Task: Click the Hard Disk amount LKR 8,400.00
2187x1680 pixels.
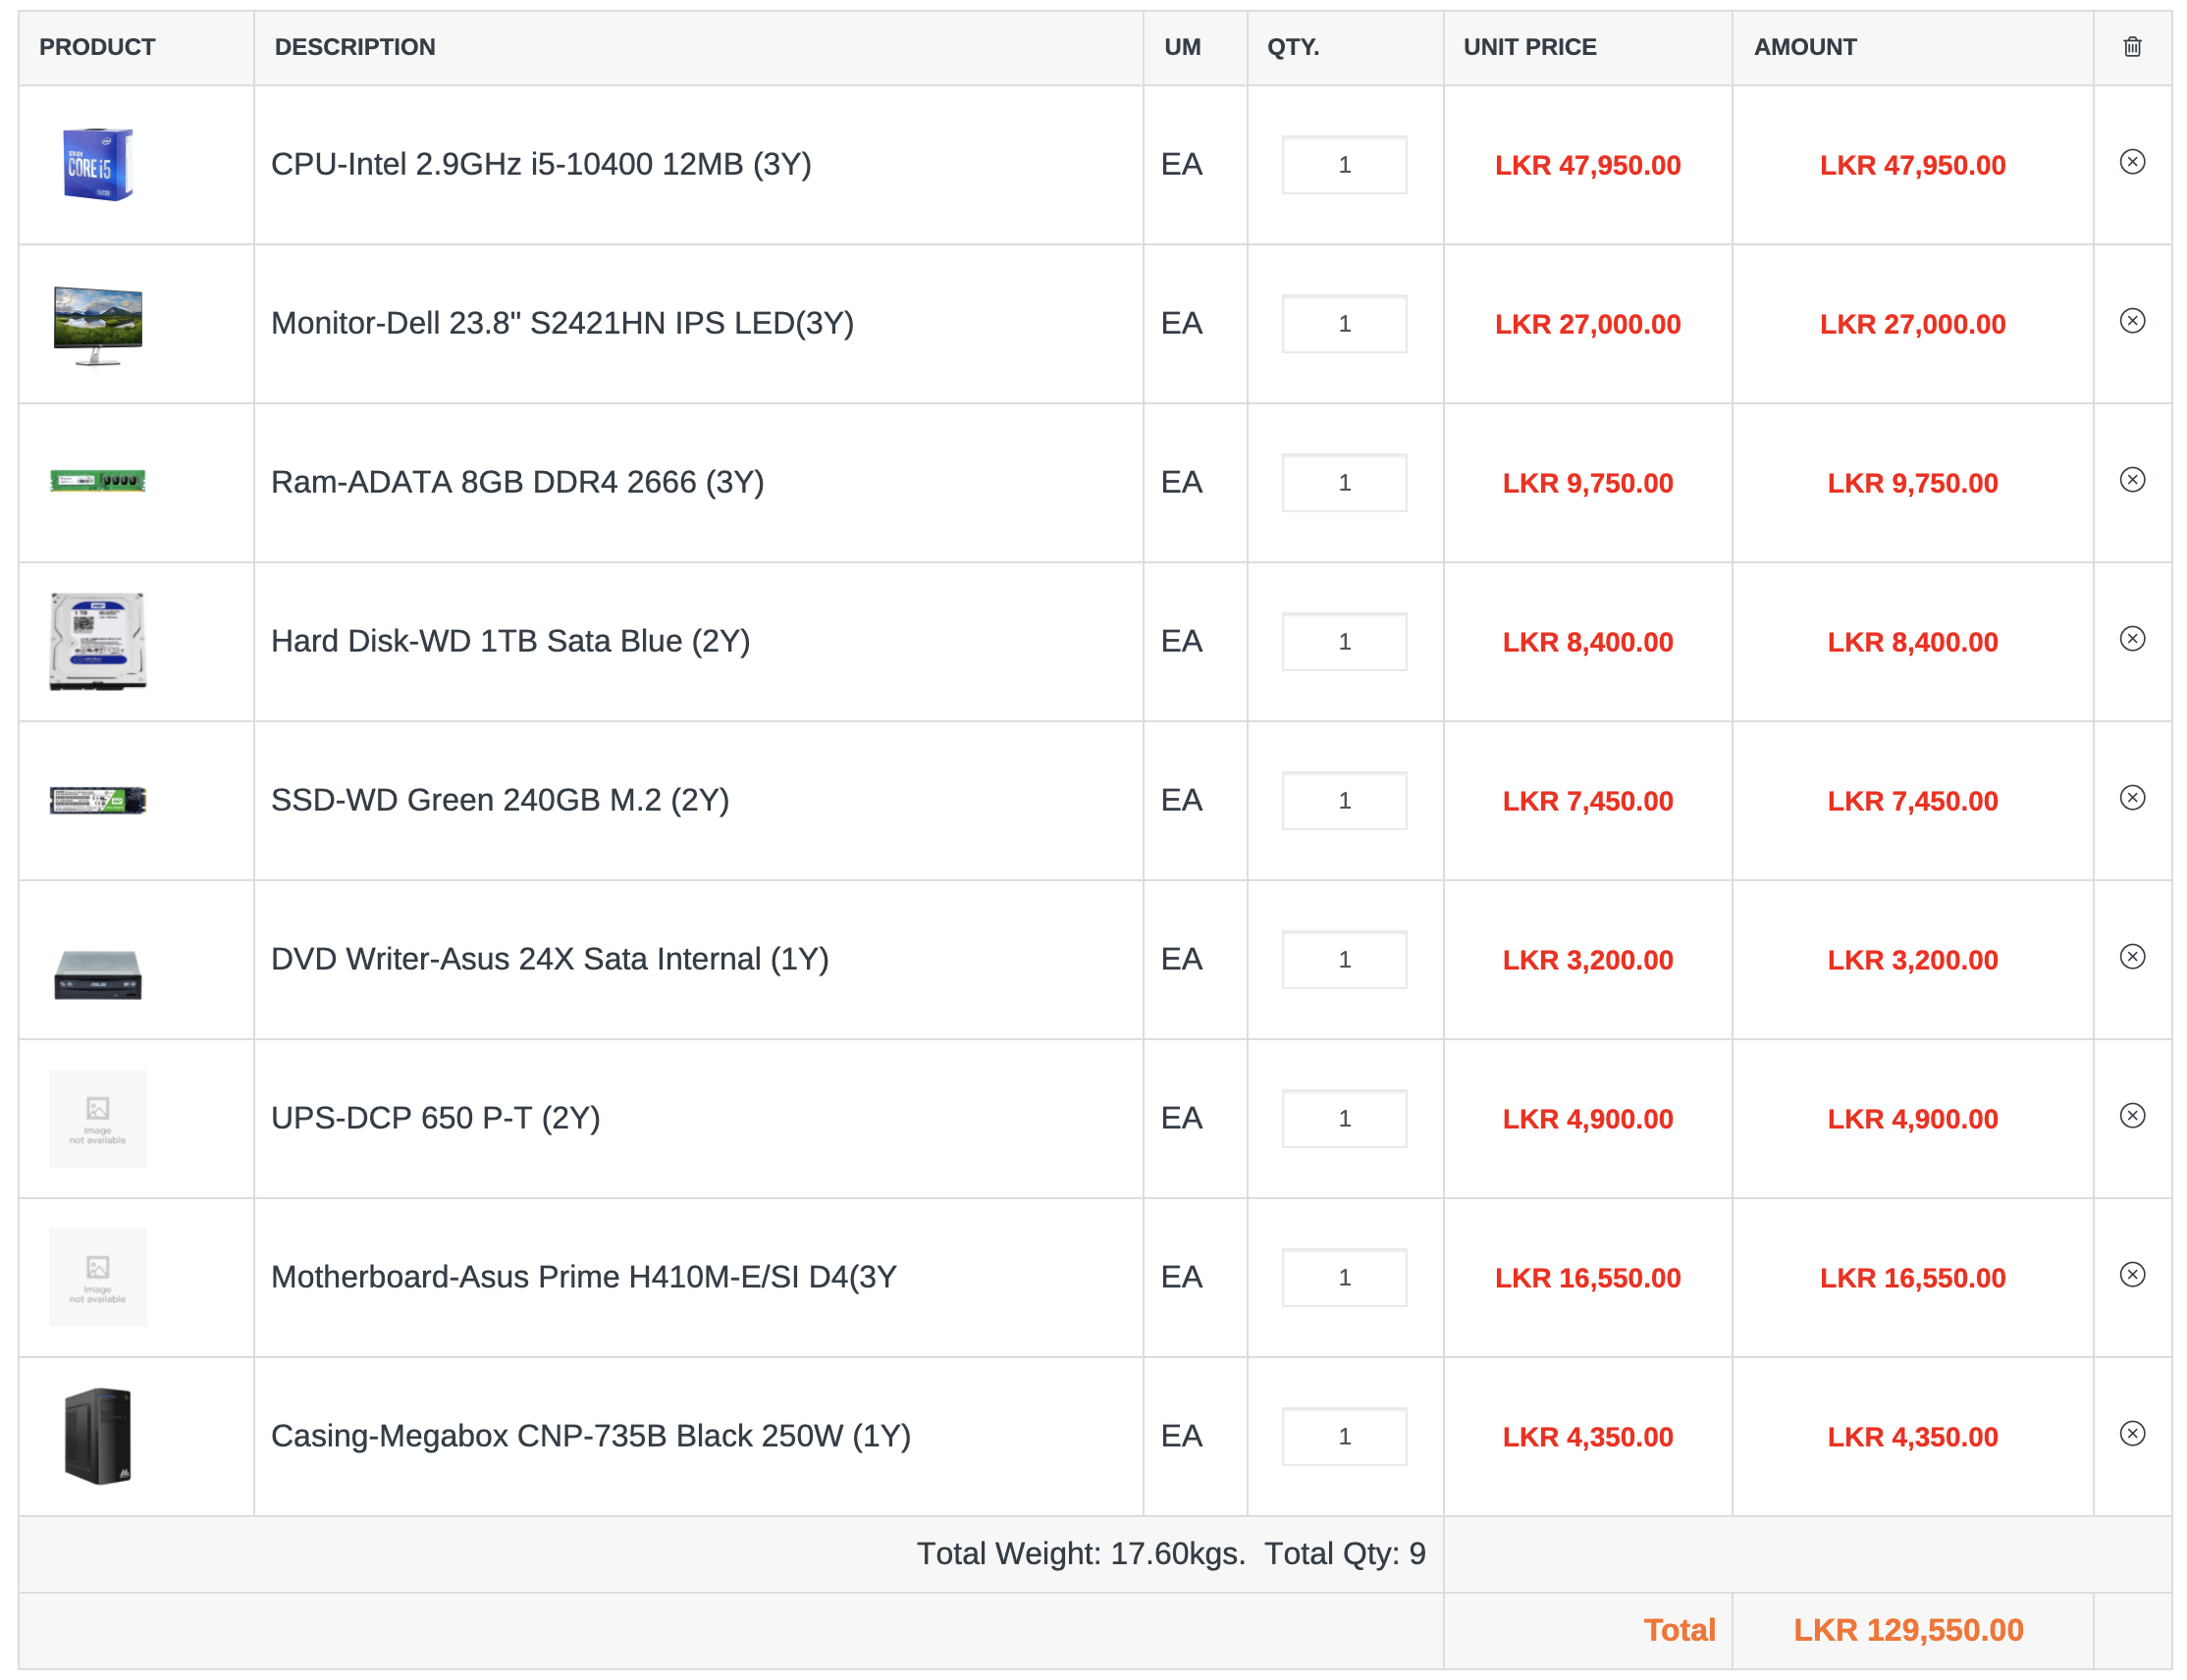Action: (x=1913, y=642)
